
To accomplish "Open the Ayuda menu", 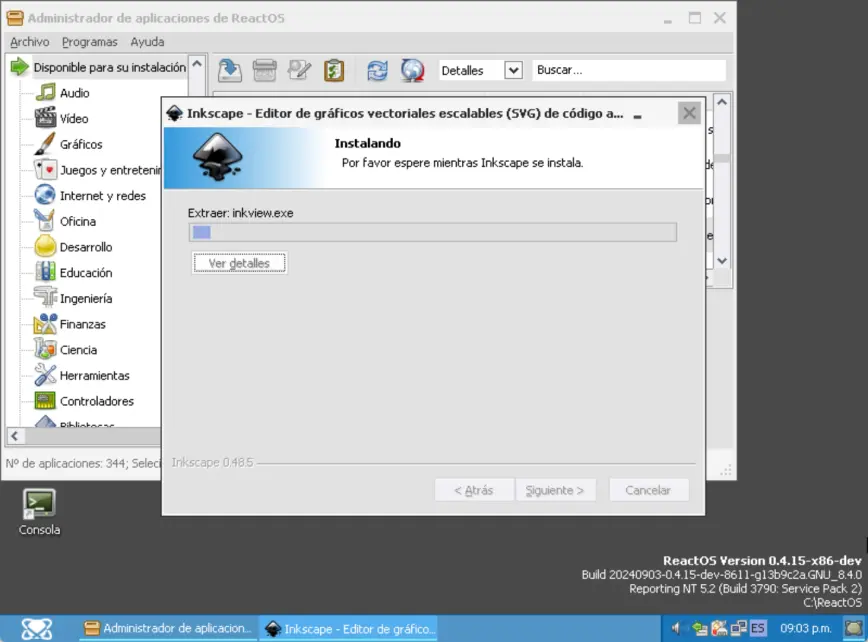I will pyautogui.click(x=147, y=42).
